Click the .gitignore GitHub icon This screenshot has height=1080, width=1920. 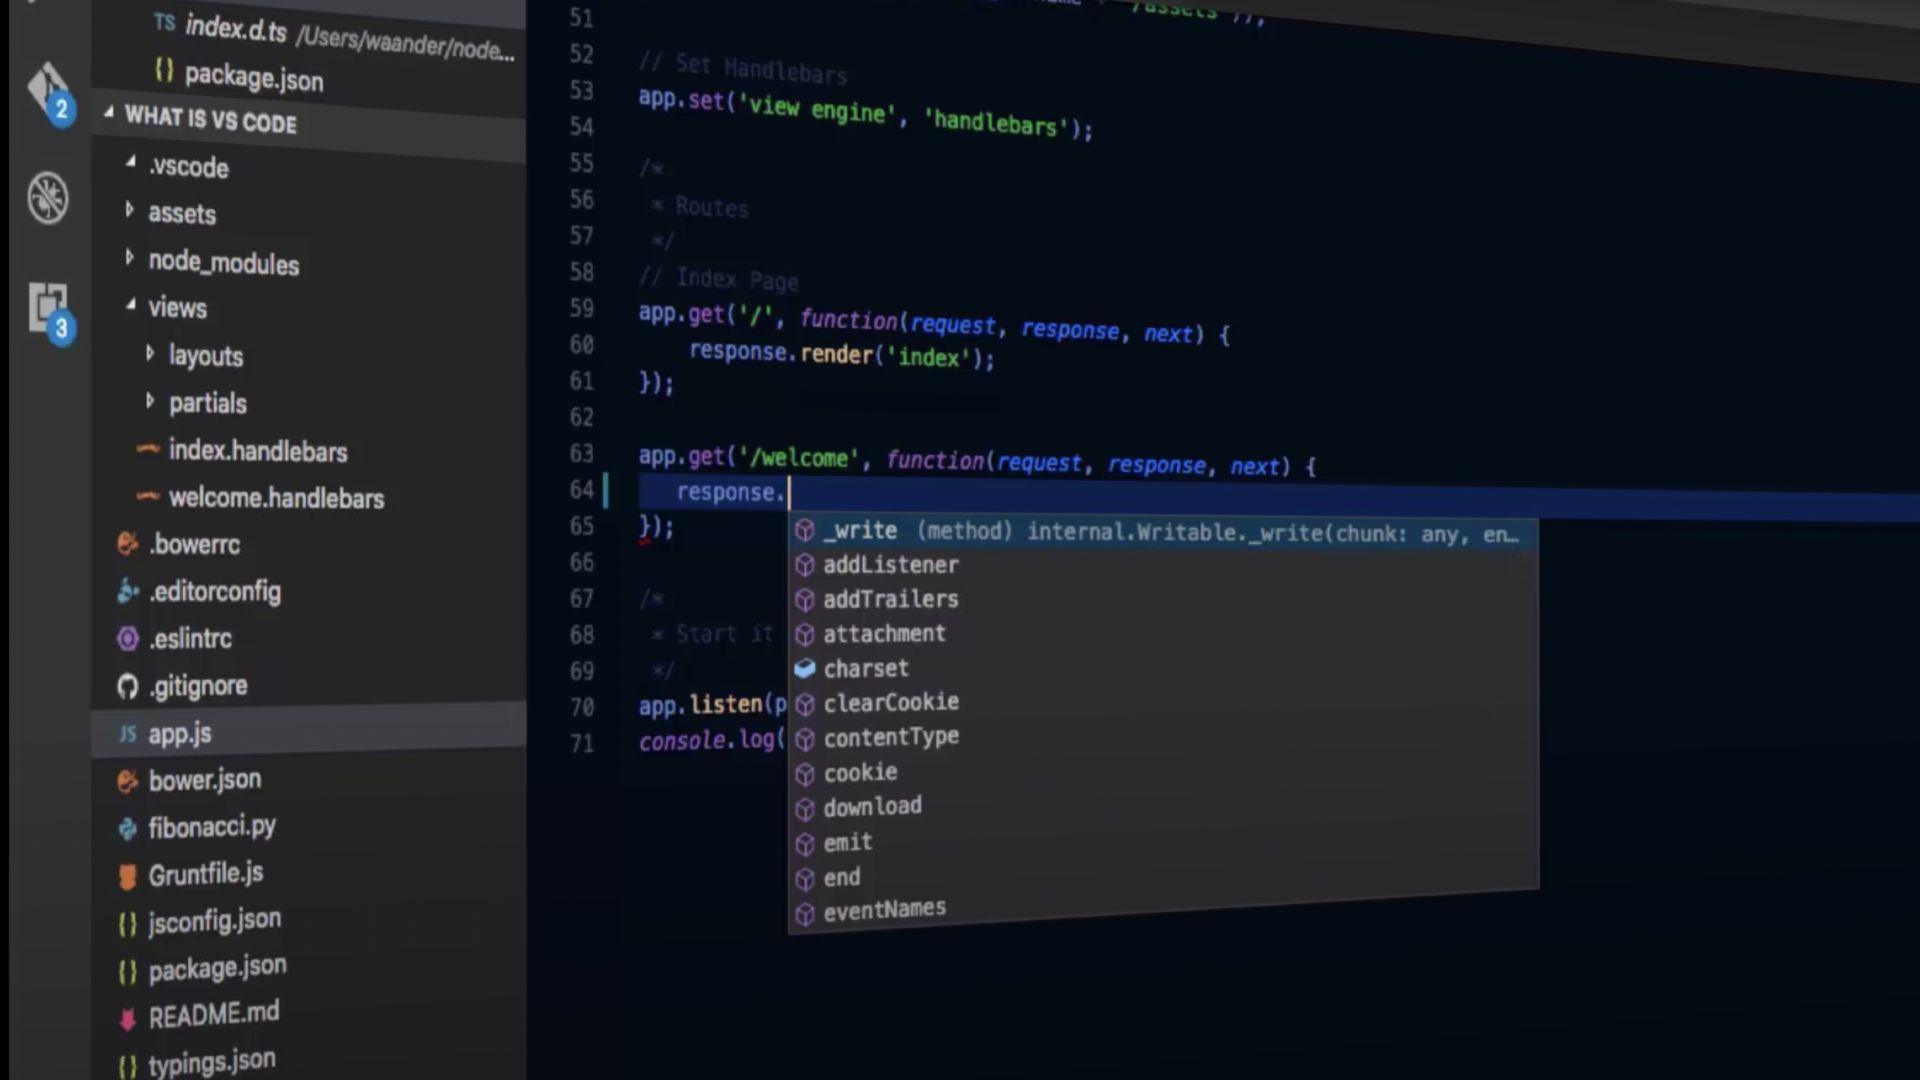click(x=127, y=686)
